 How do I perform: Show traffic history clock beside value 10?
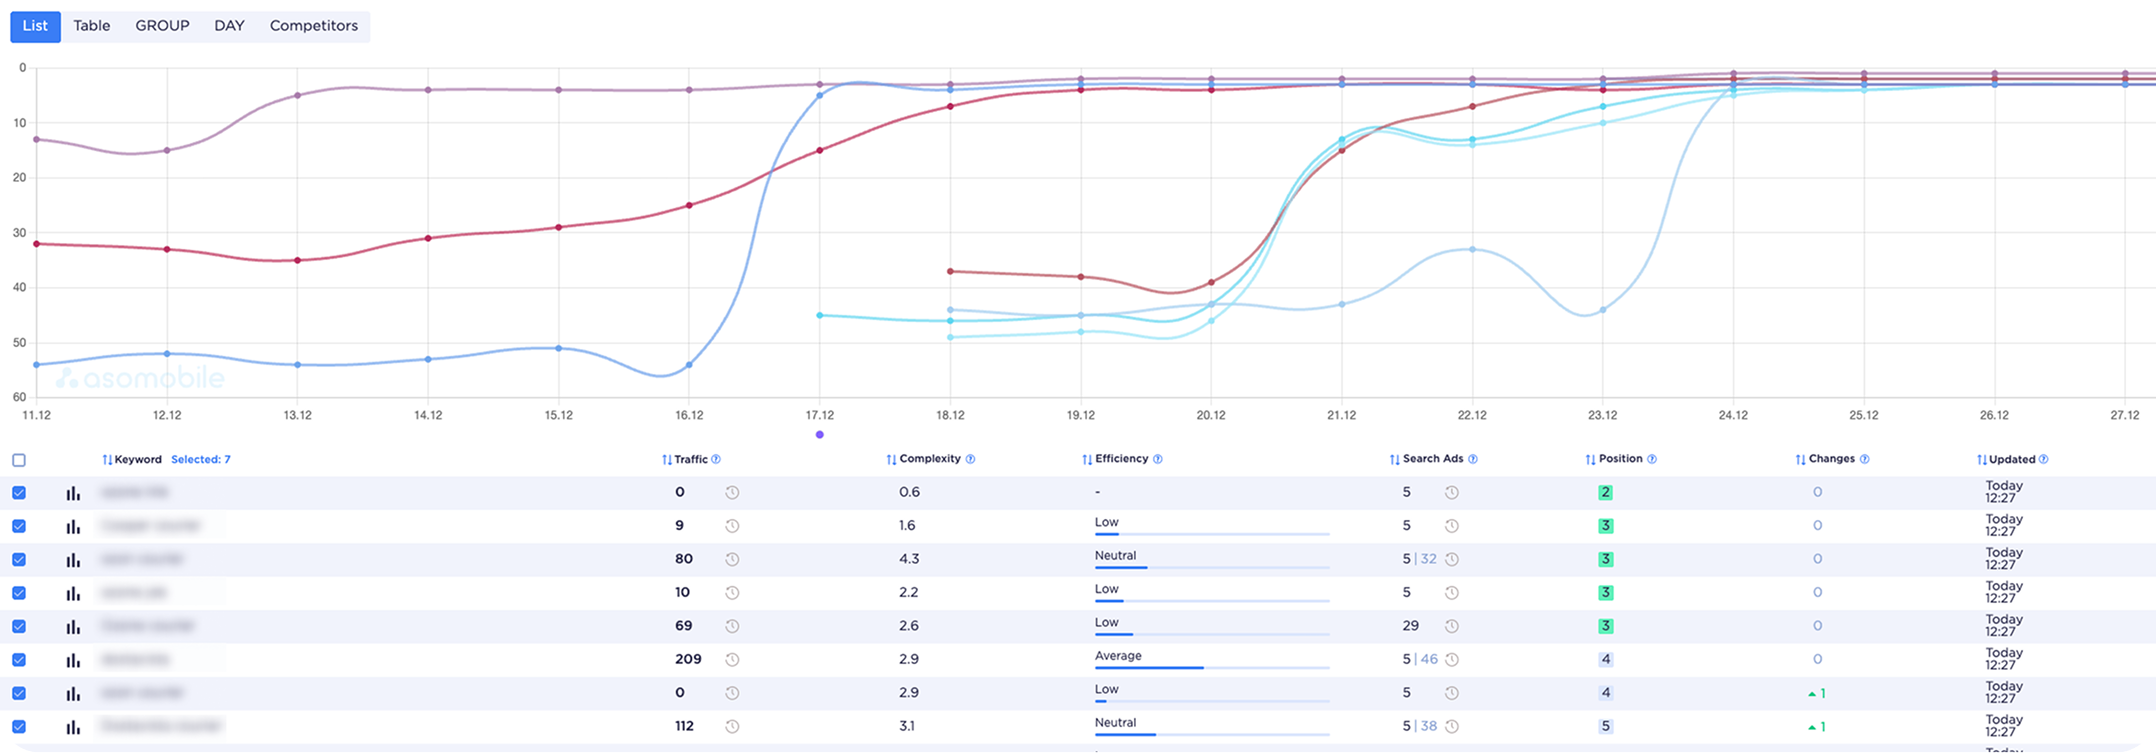click(732, 593)
